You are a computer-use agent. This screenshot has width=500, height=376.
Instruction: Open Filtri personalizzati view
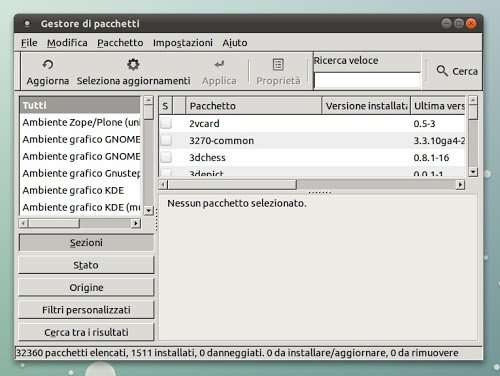86,310
